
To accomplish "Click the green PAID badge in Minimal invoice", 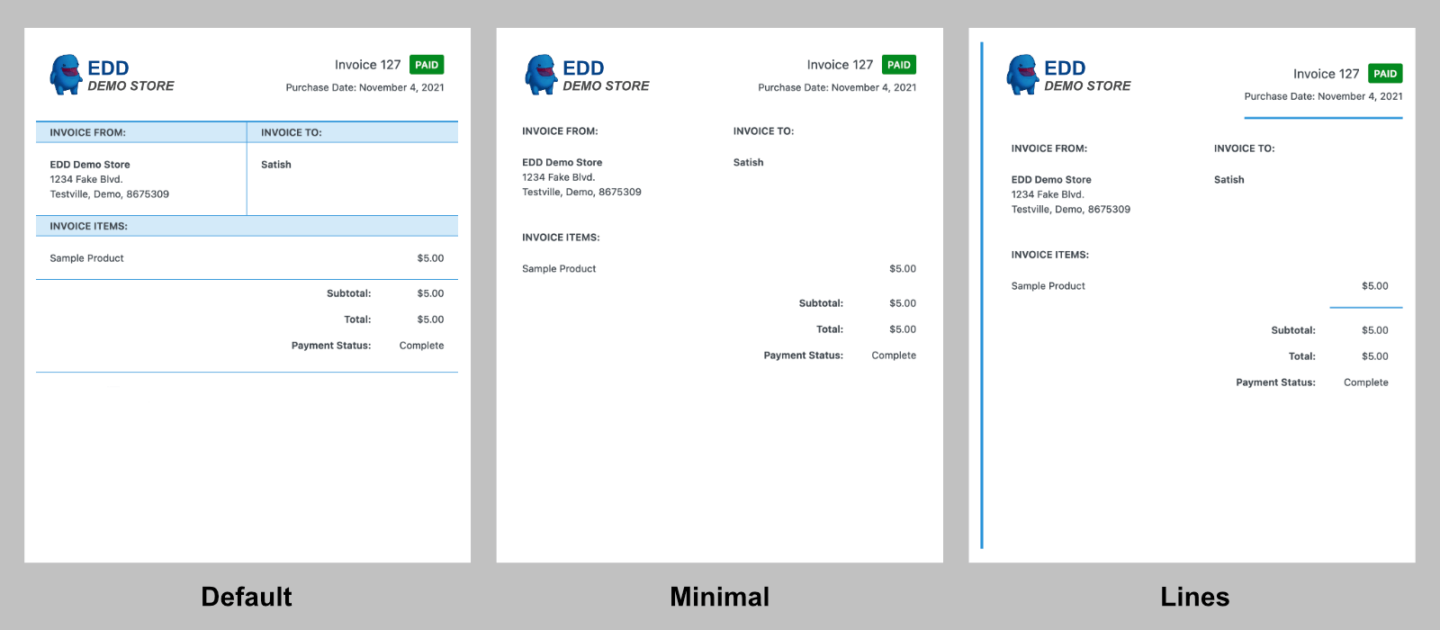I will pyautogui.click(x=899, y=65).
